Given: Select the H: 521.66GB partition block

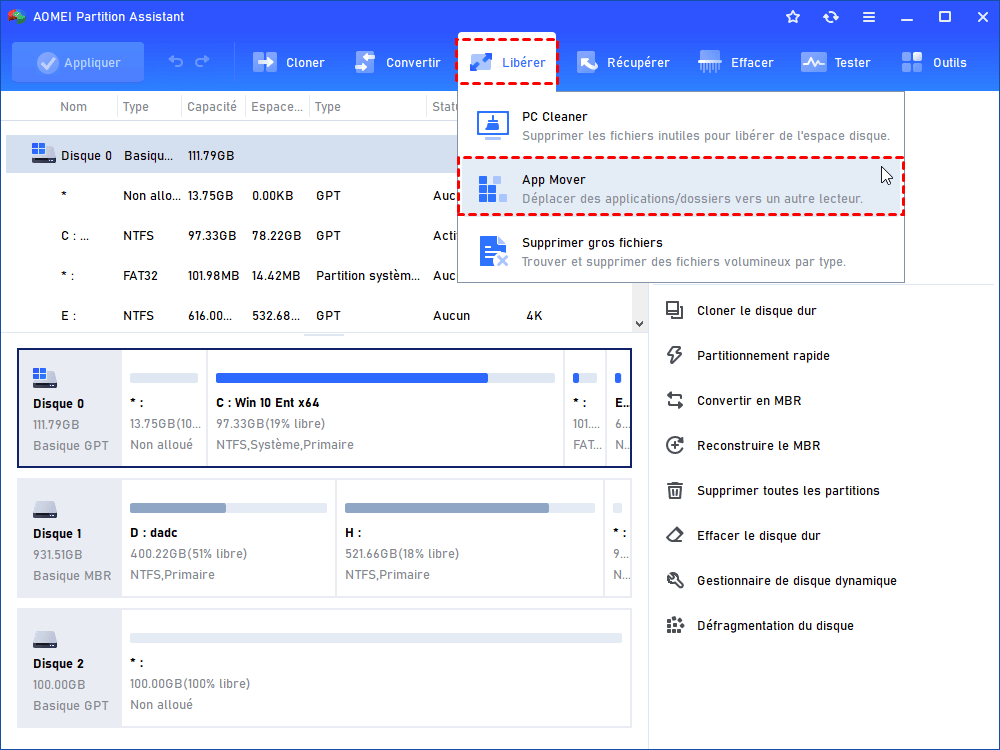Looking at the screenshot, I should coord(470,538).
